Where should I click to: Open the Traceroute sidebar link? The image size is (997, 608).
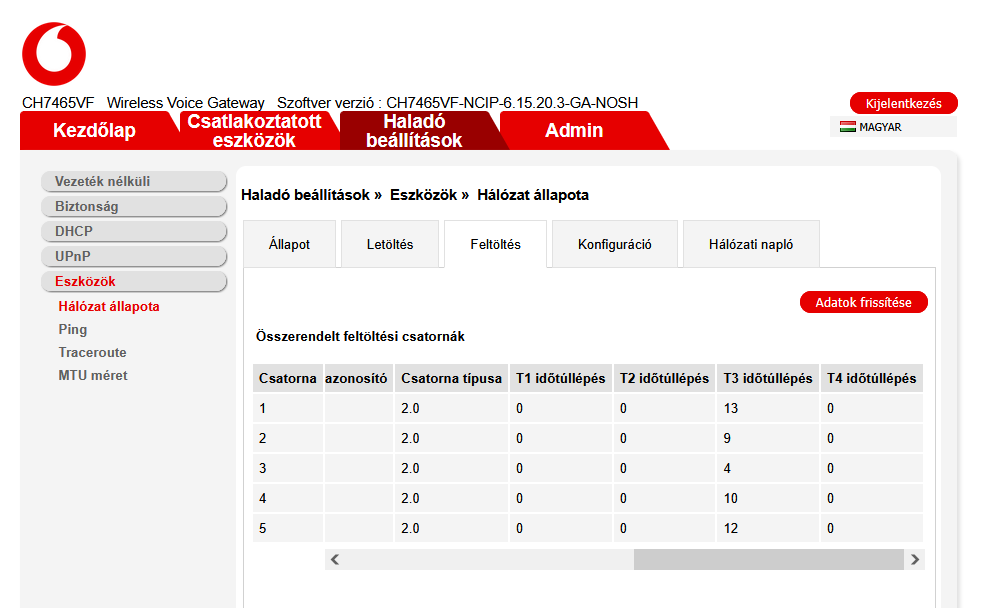pos(92,352)
